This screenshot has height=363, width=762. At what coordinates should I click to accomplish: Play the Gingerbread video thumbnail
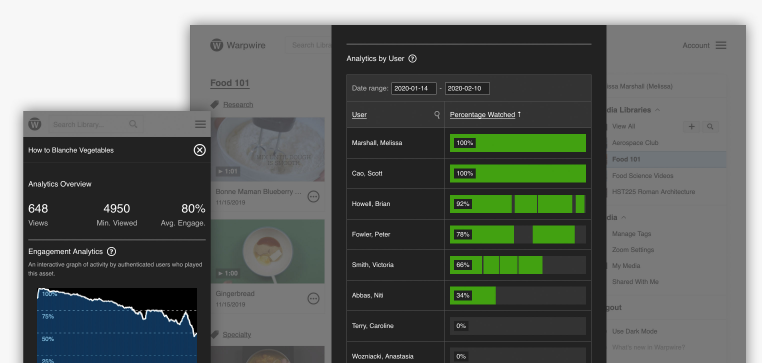point(268,251)
